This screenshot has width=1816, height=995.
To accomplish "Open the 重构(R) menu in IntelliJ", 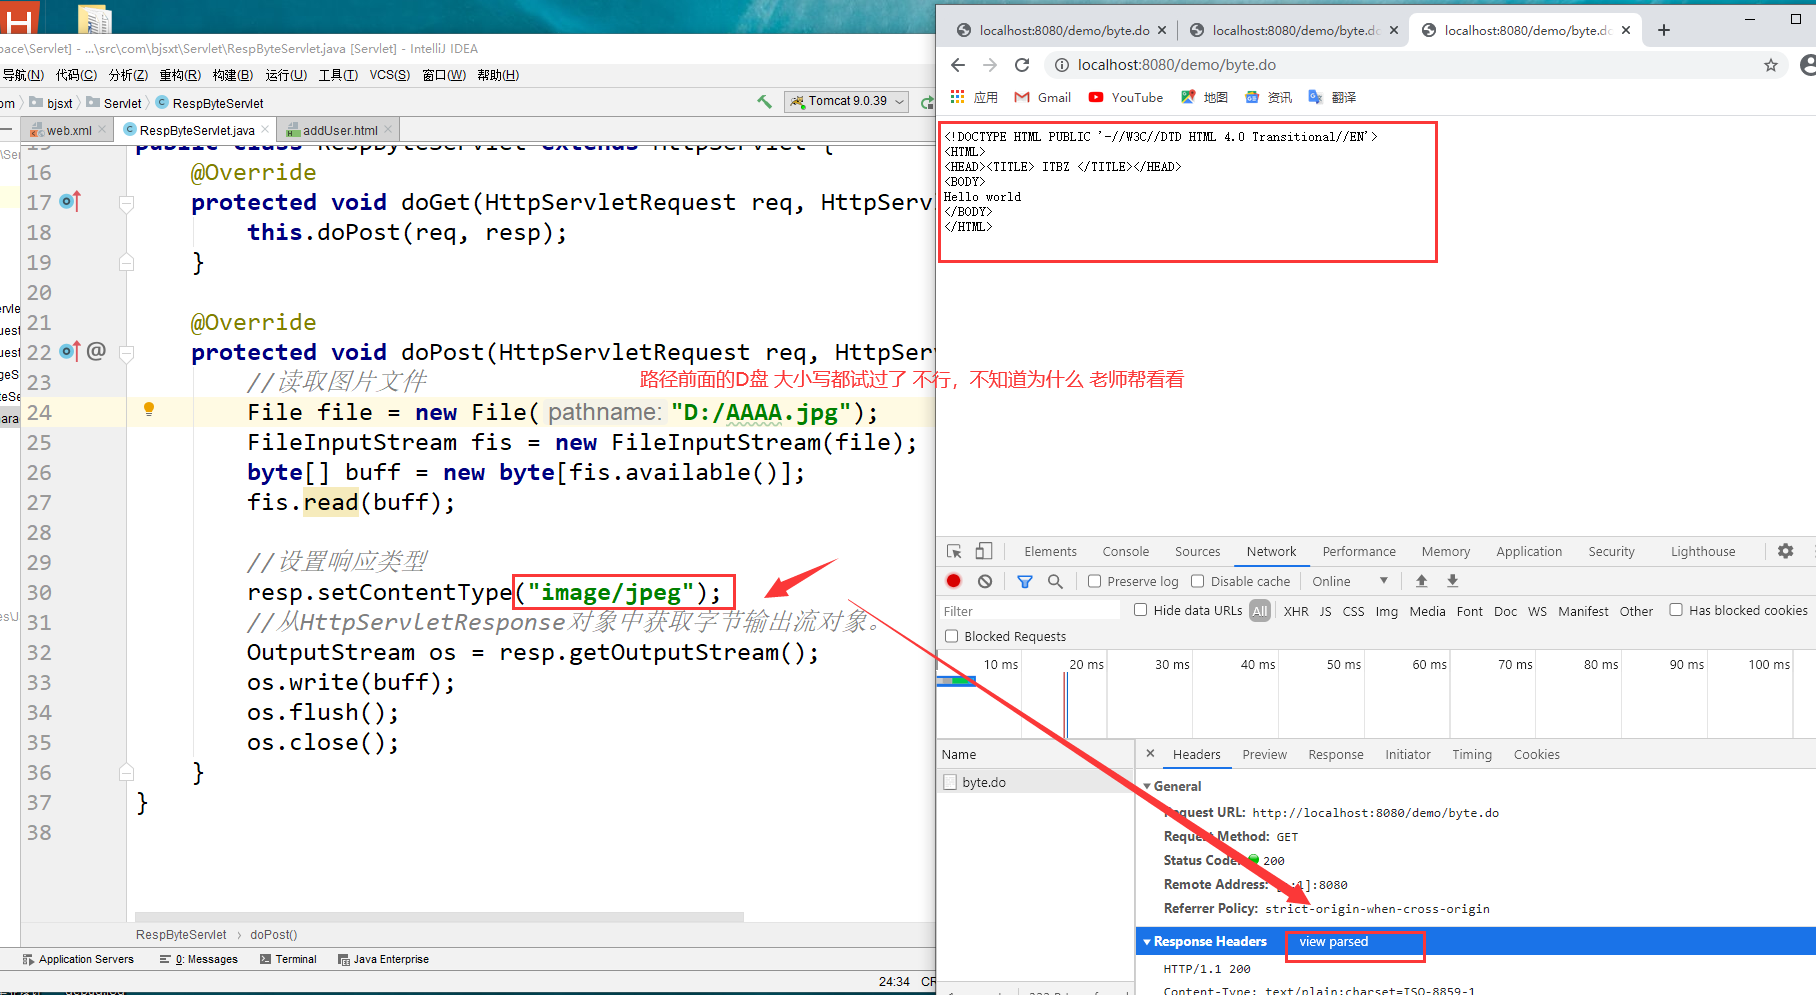I will pyautogui.click(x=180, y=75).
